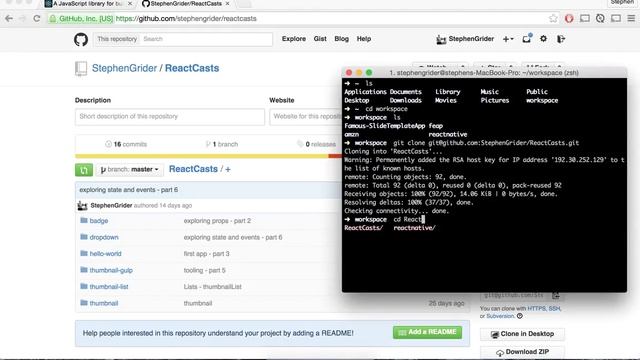Image resolution: width=640 pixels, height=360 pixels.
Task: Go back with browser back arrow
Action: pos(9,18)
